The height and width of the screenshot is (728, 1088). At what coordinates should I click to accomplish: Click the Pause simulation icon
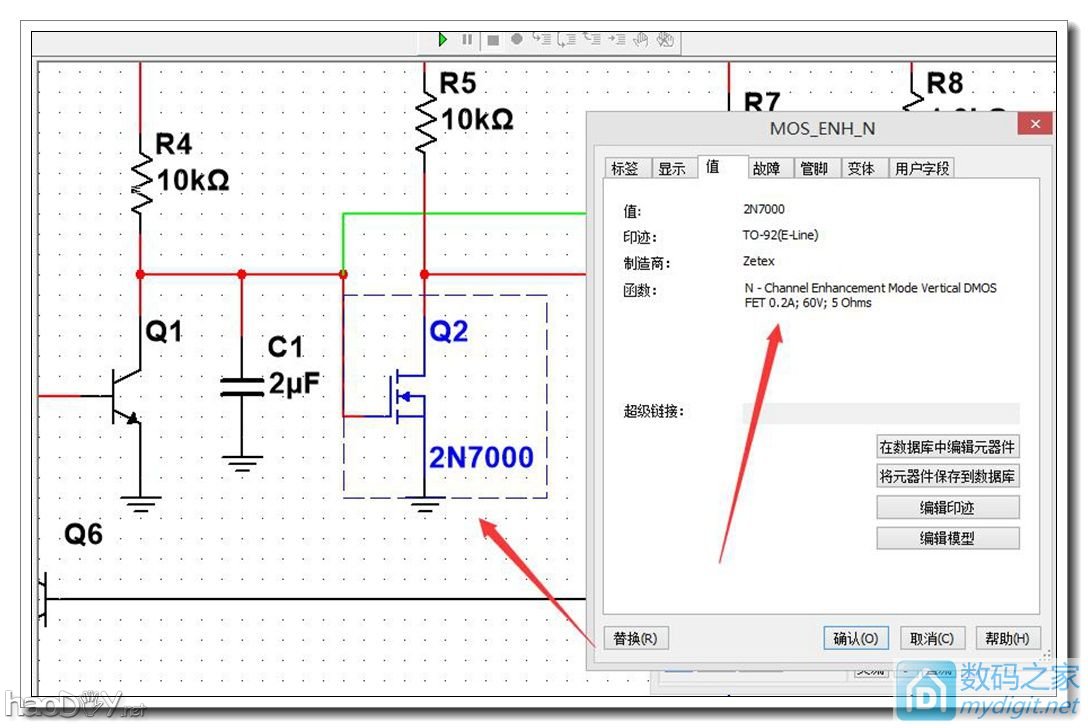pyautogui.click(x=467, y=39)
